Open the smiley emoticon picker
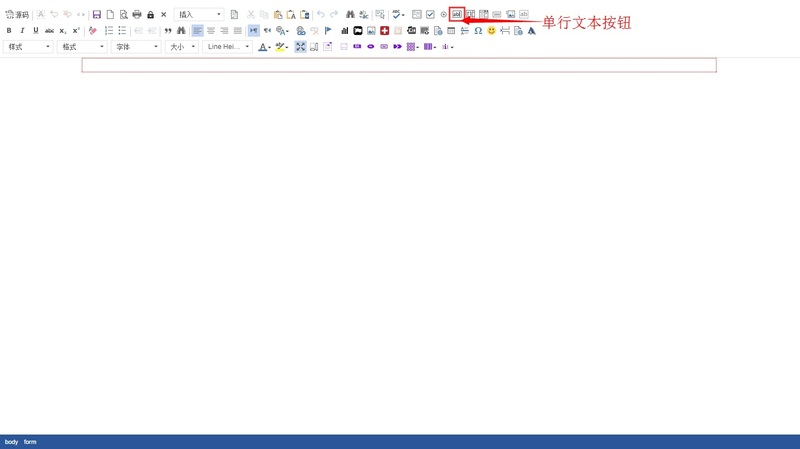This screenshot has width=800, height=449. click(x=491, y=31)
